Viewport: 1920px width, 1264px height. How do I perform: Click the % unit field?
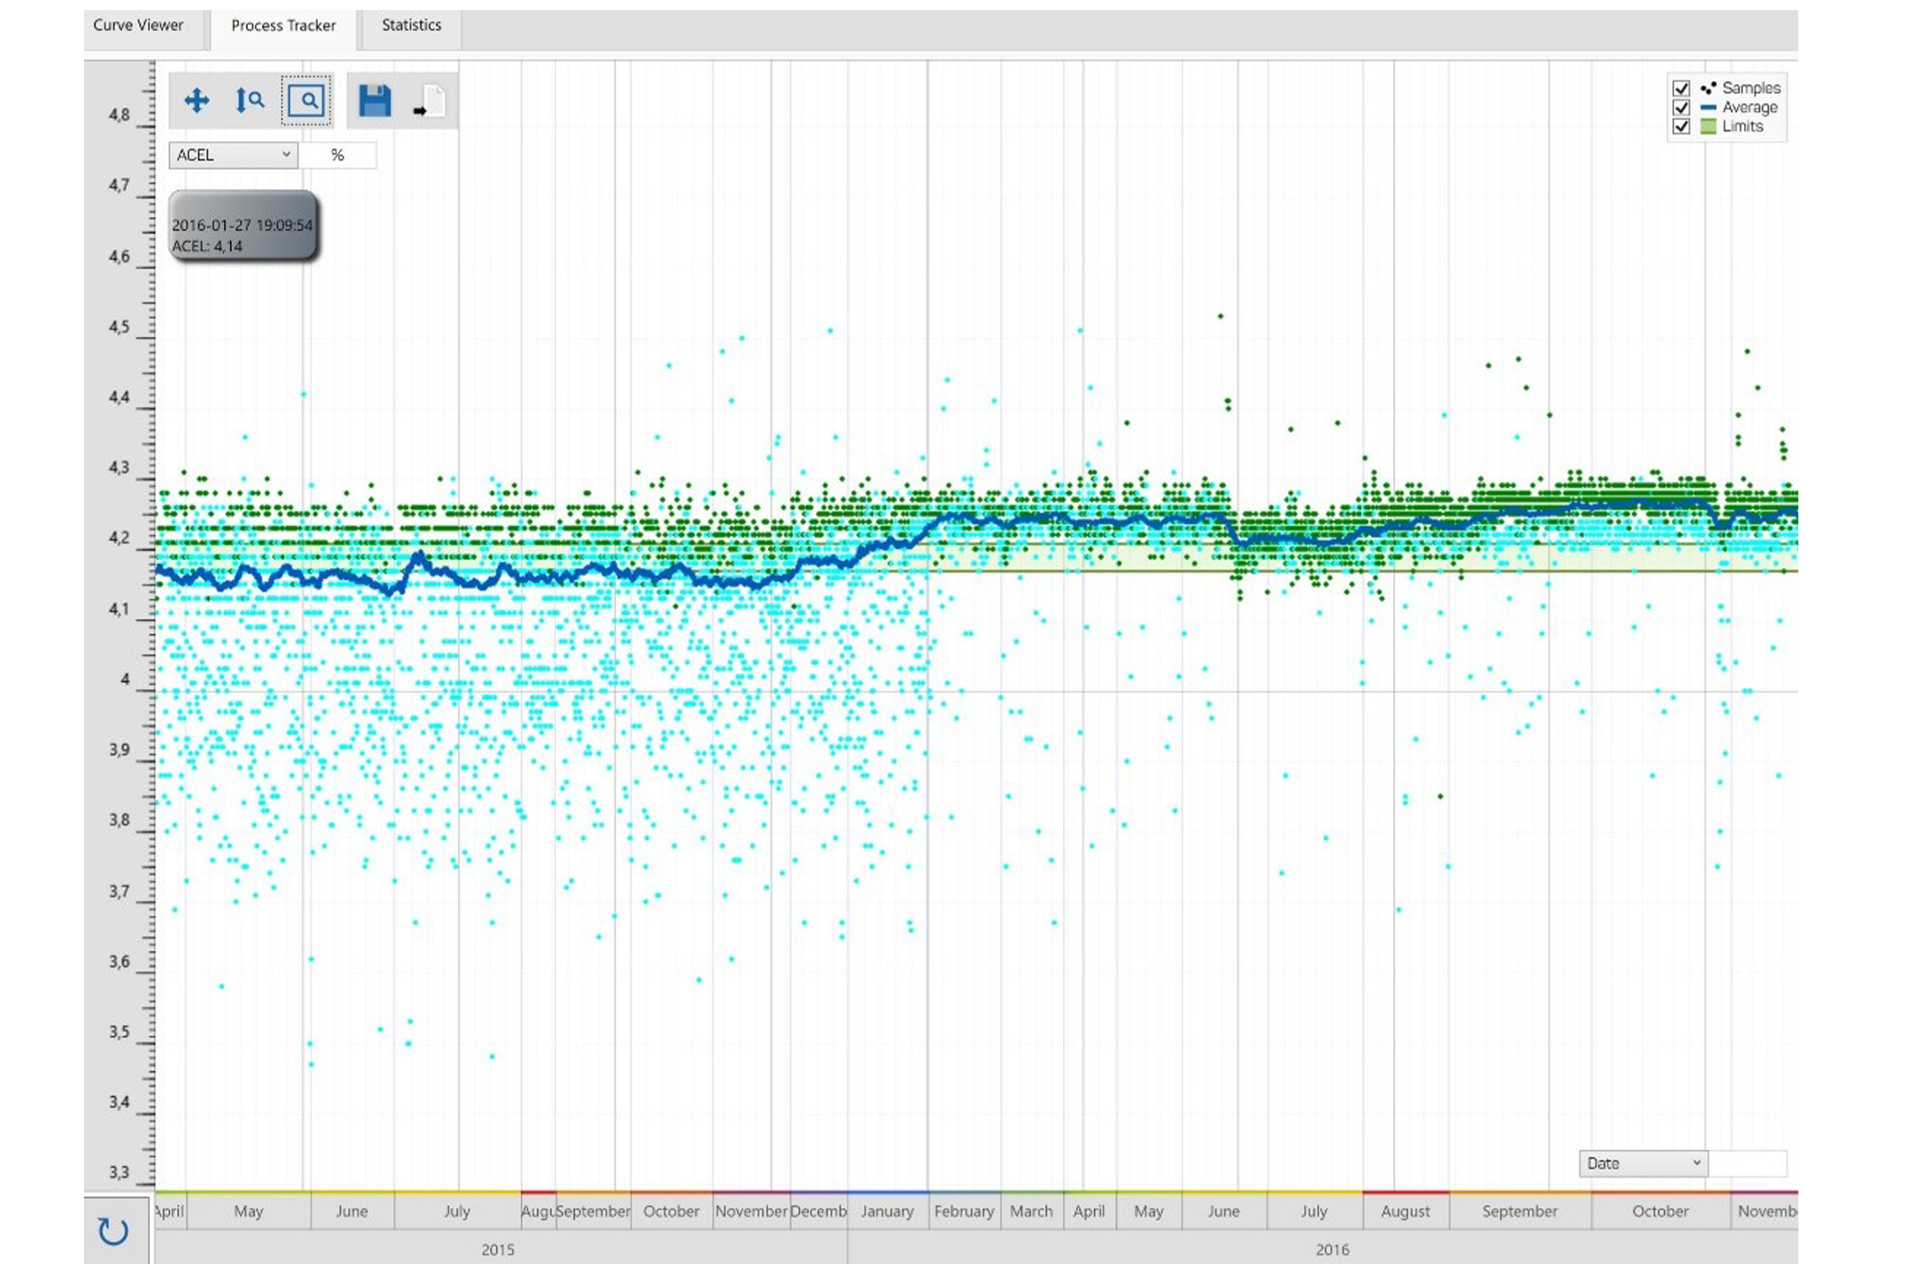[338, 155]
